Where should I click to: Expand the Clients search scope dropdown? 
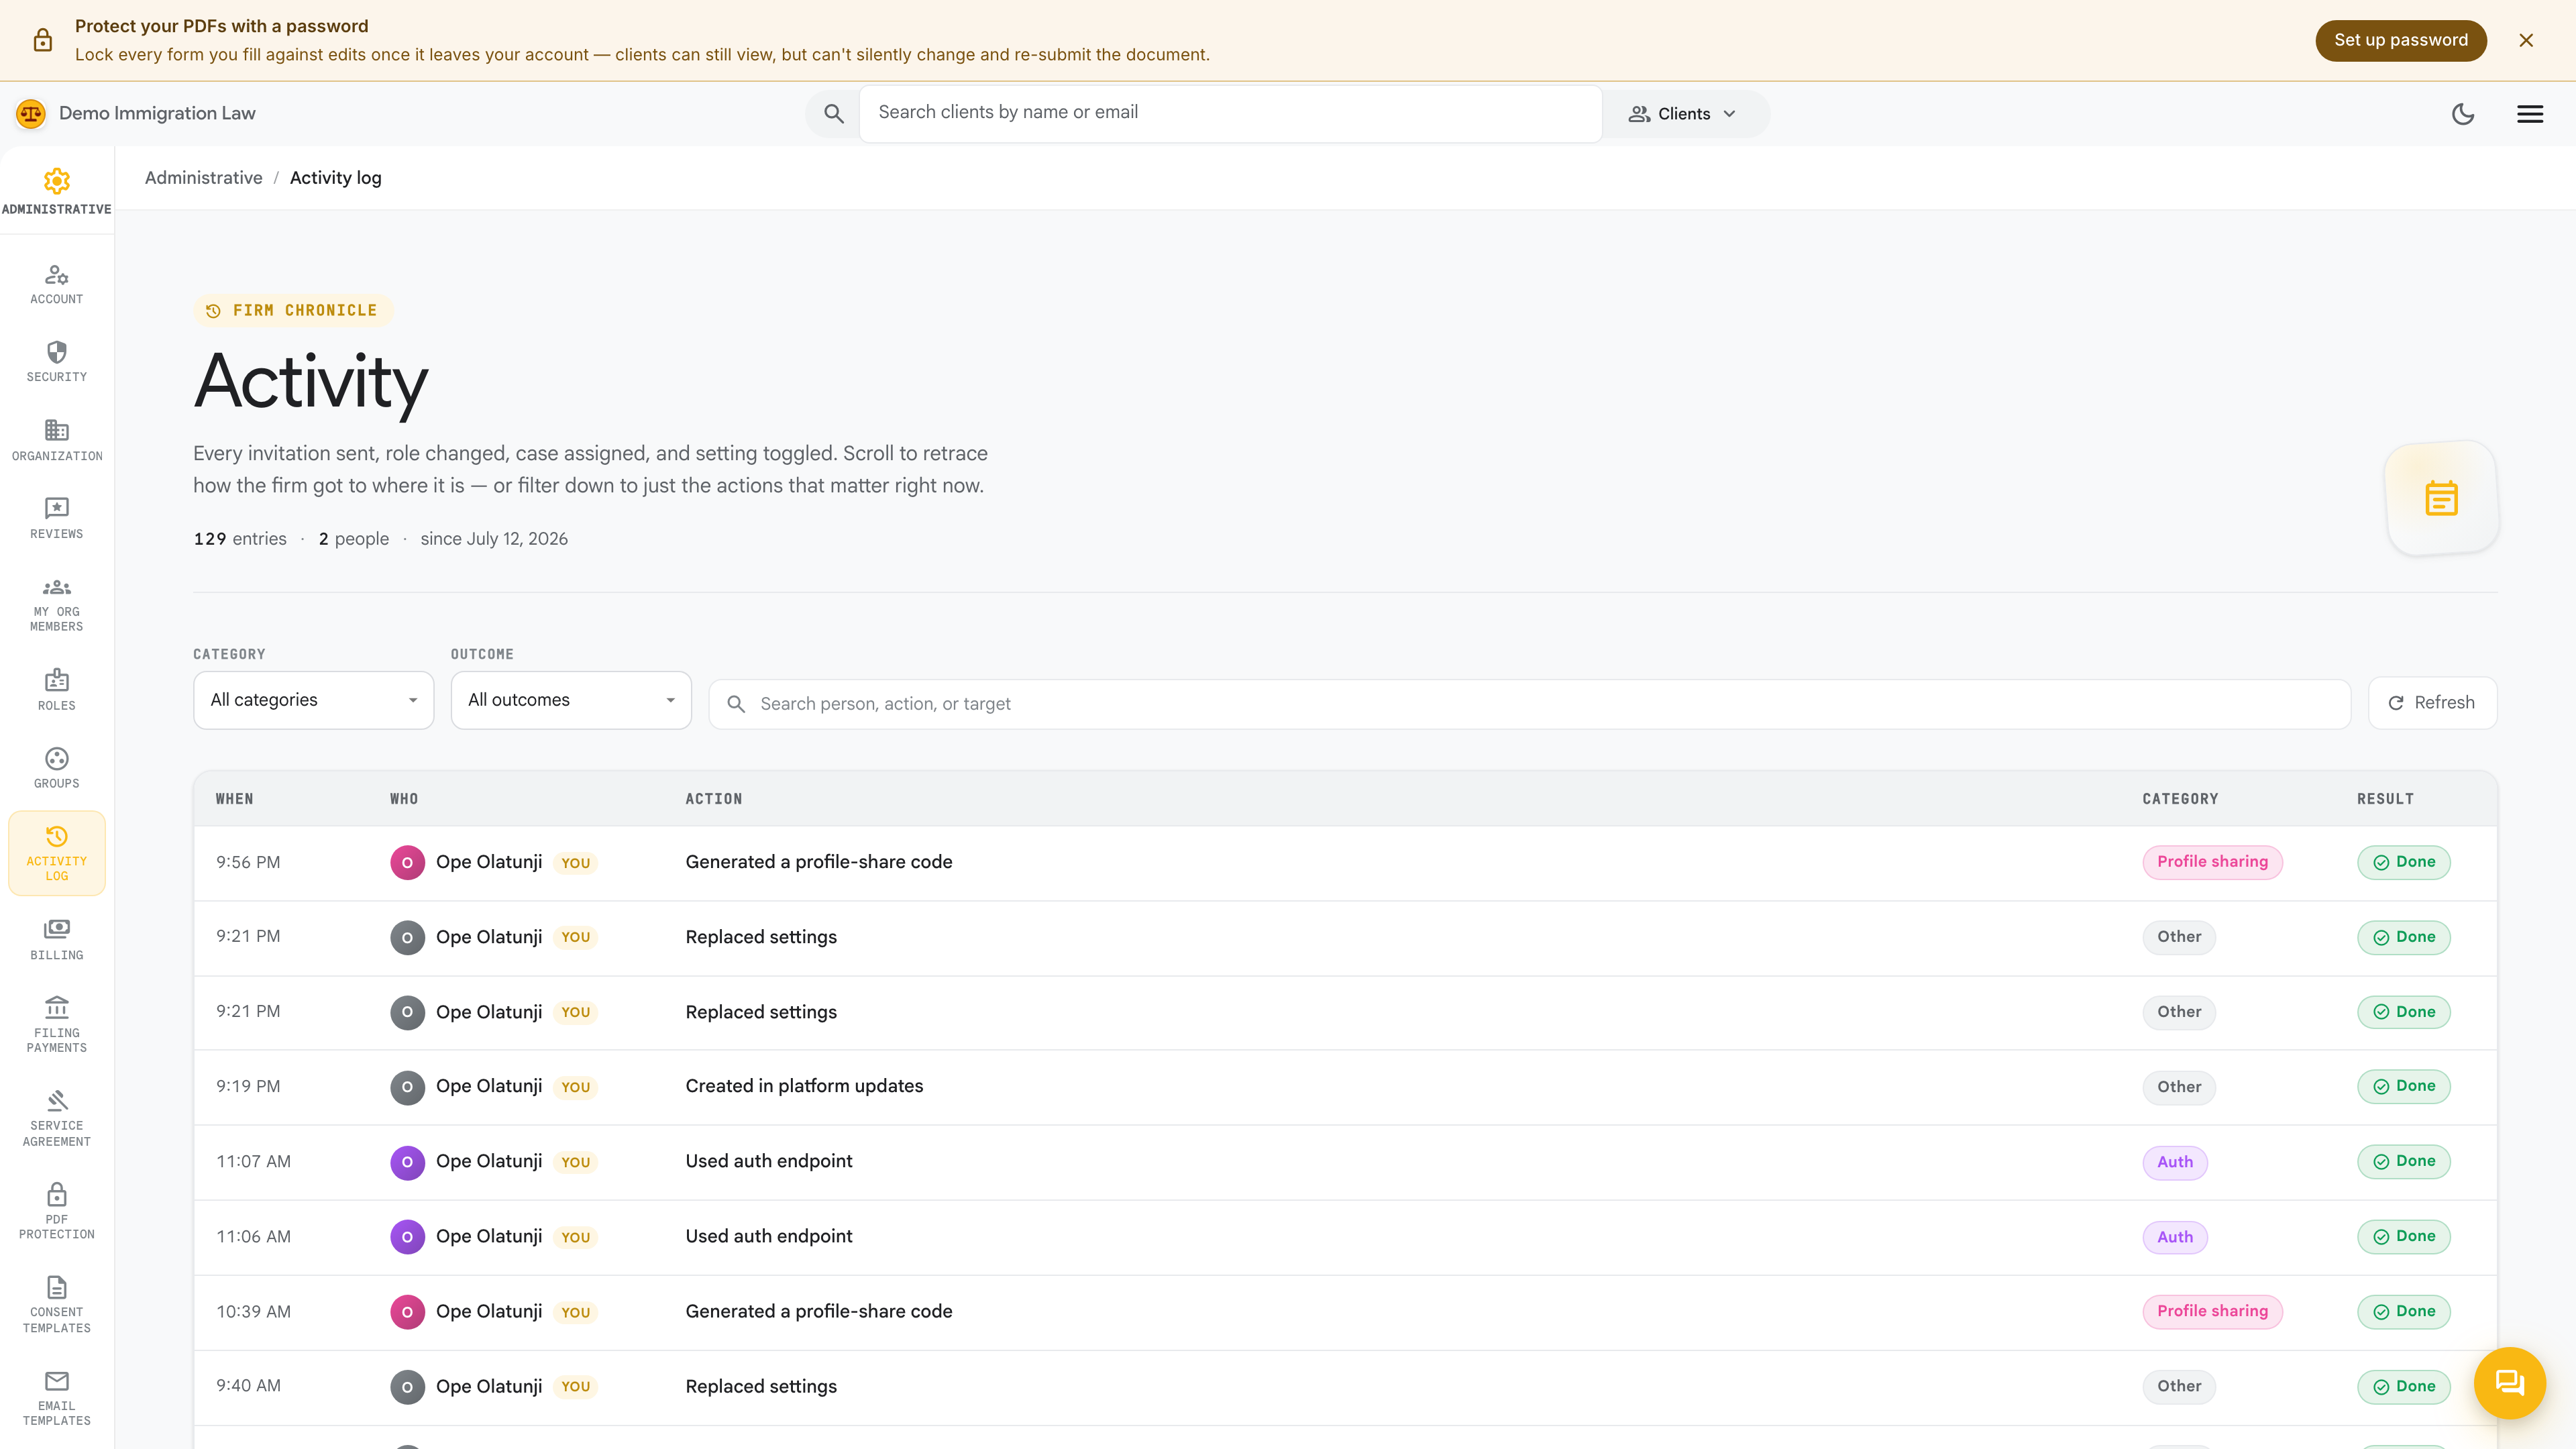(x=1683, y=114)
